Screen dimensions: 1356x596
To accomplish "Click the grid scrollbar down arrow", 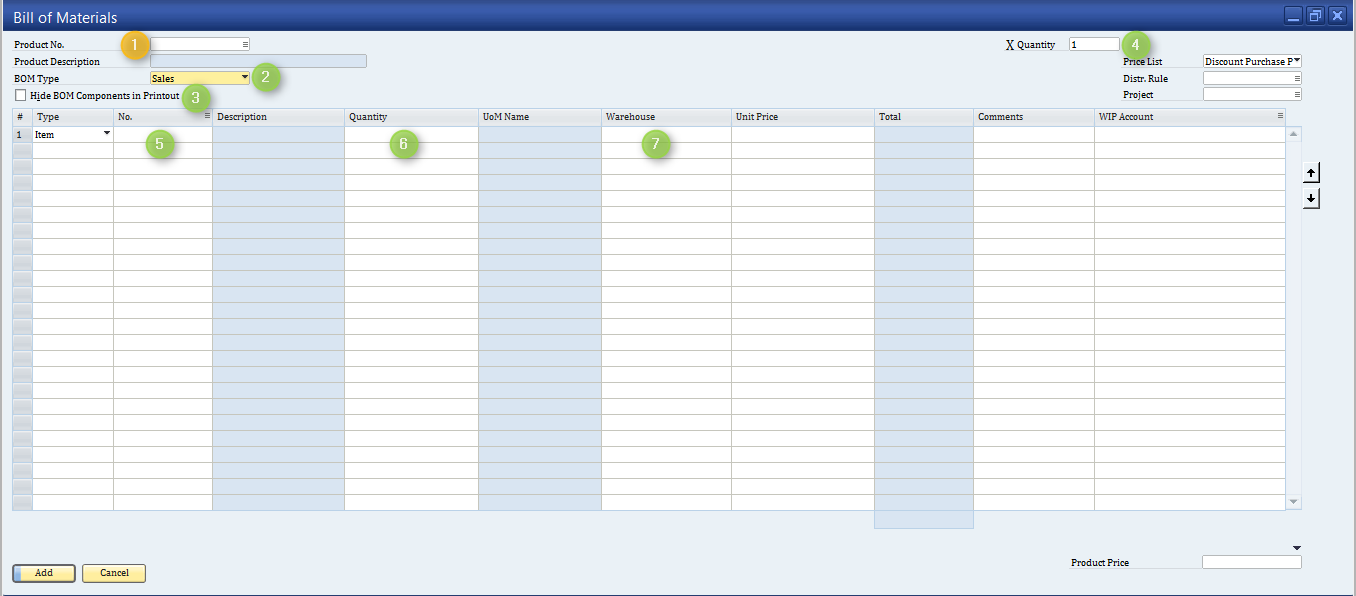I will pyautogui.click(x=1293, y=500).
